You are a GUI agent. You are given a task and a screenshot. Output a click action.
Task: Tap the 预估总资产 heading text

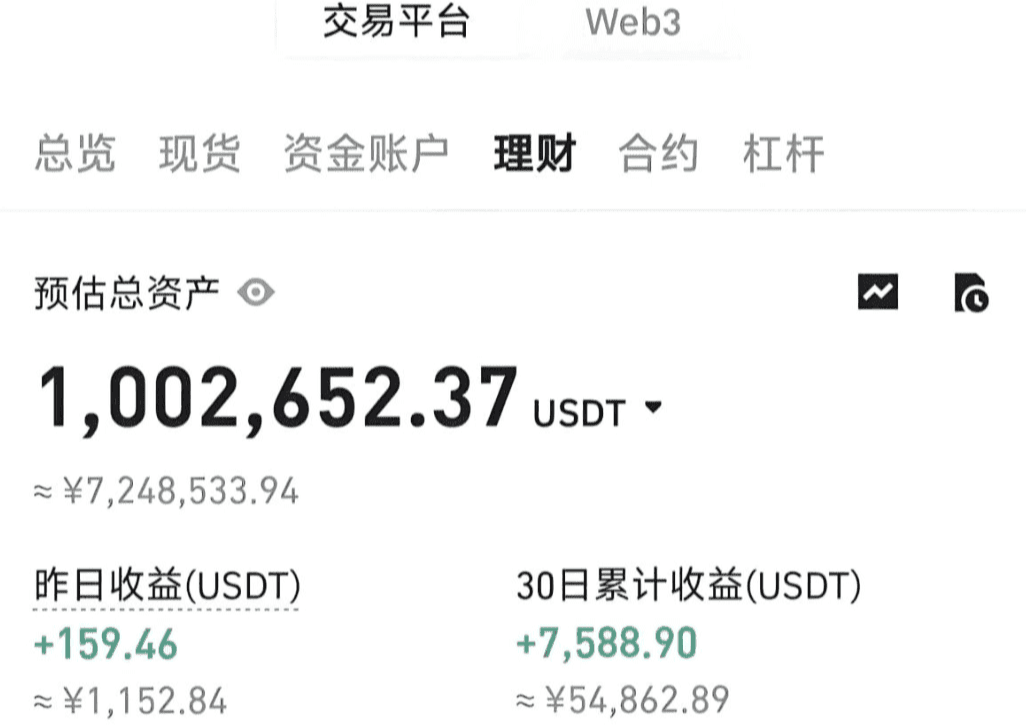(126, 293)
